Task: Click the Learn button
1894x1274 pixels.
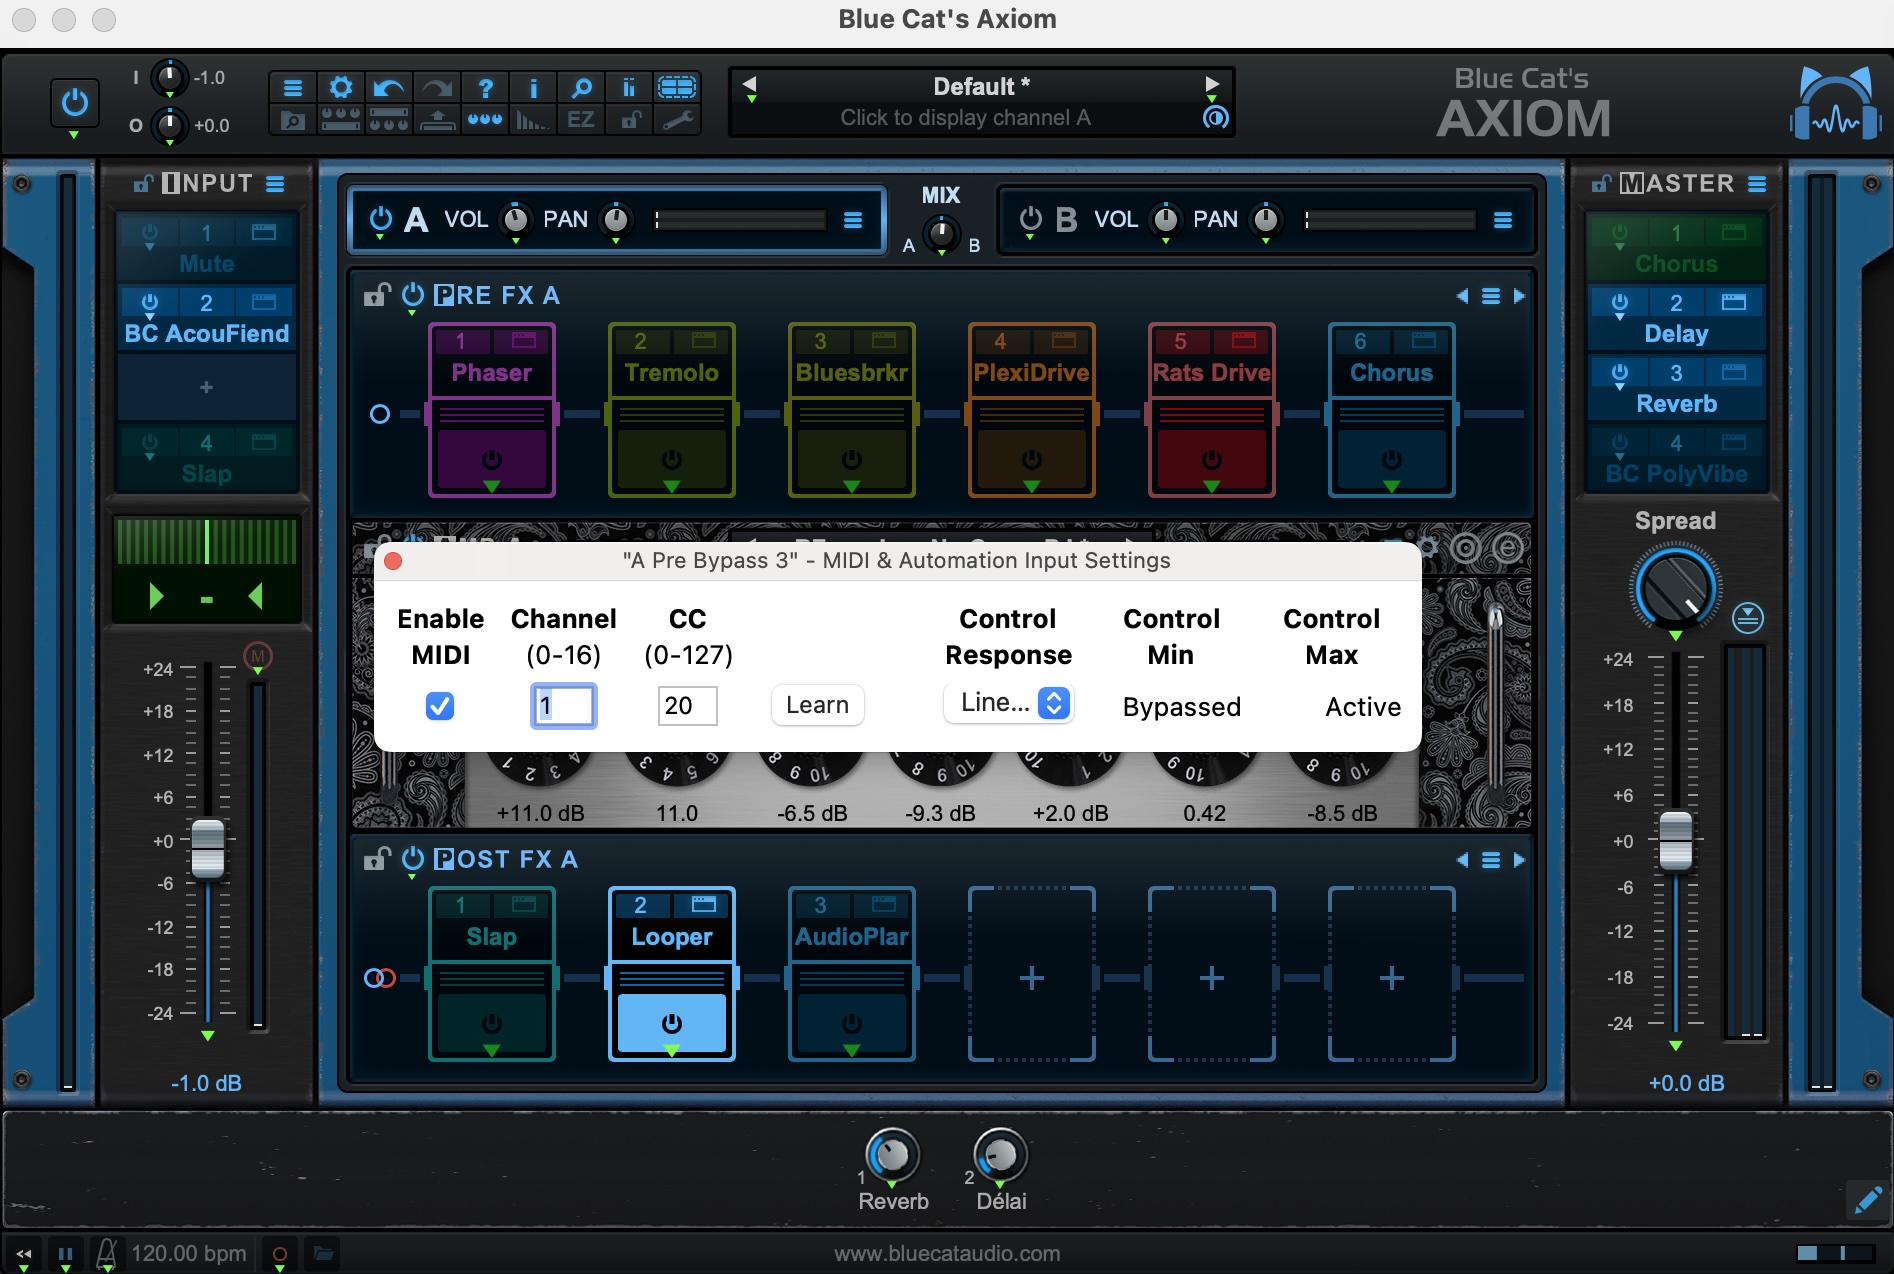Action: [817, 705]
